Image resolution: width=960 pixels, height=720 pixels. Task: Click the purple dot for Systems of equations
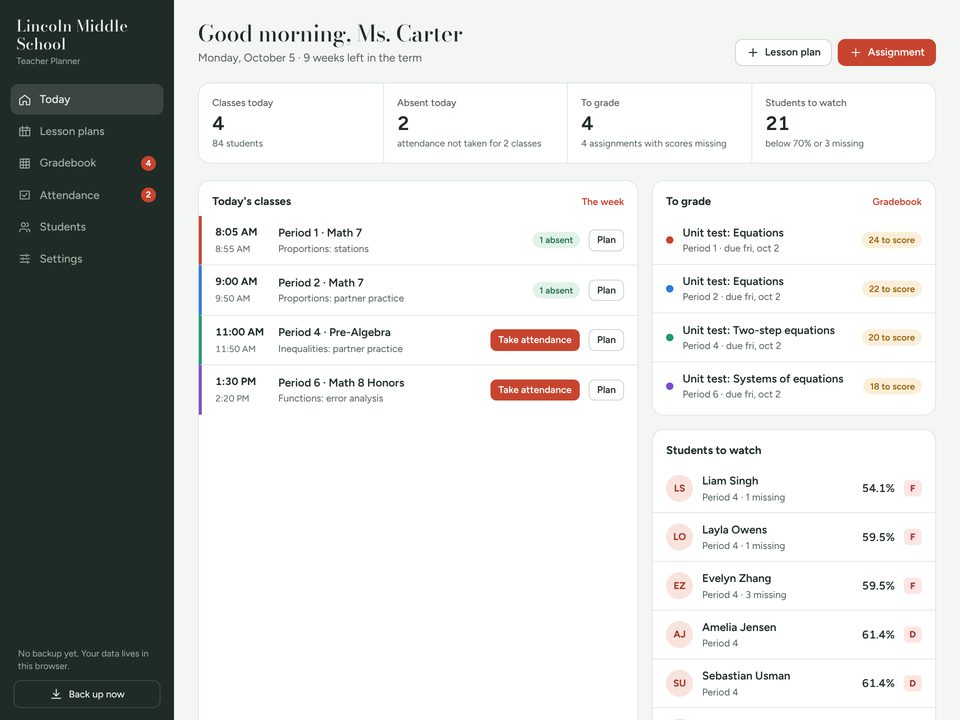click(x=670, y=386)
